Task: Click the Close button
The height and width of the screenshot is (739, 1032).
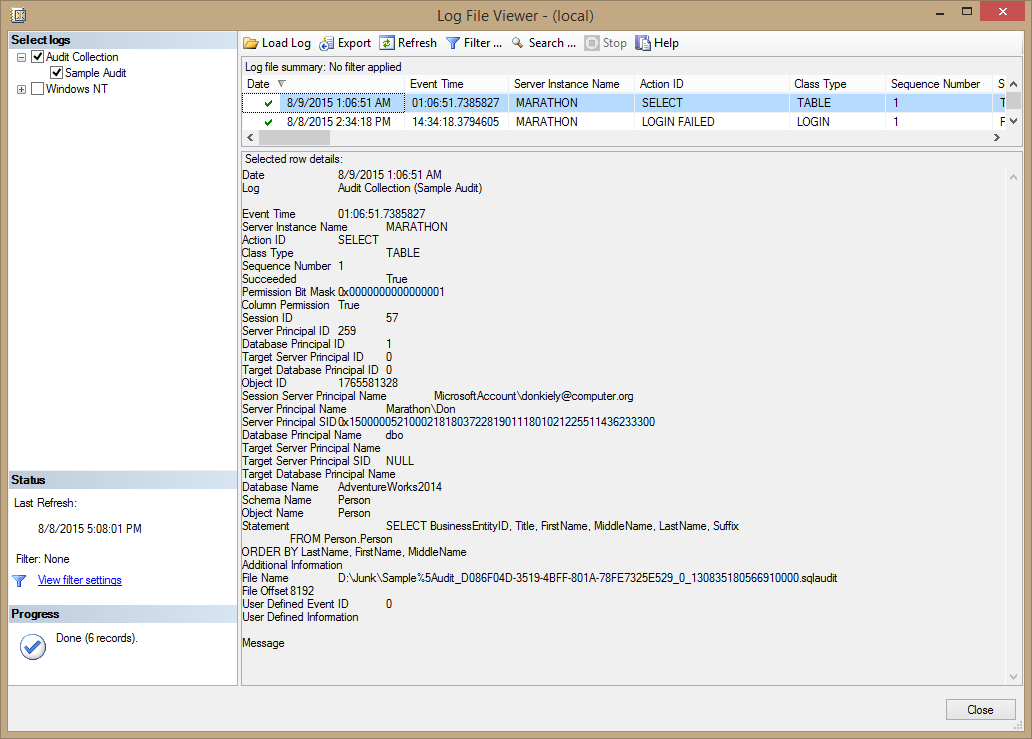Action: [x=981, y=710]
